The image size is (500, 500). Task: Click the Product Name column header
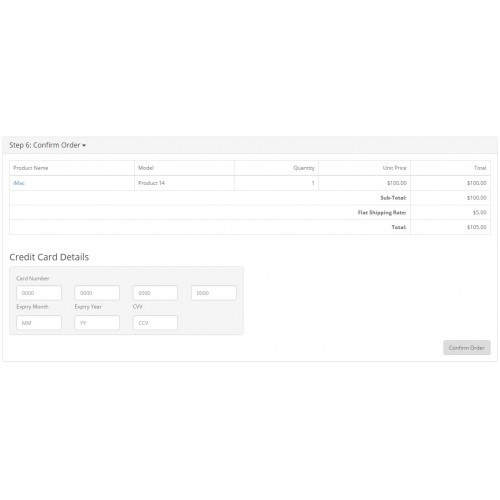click(x=31, y=168)
